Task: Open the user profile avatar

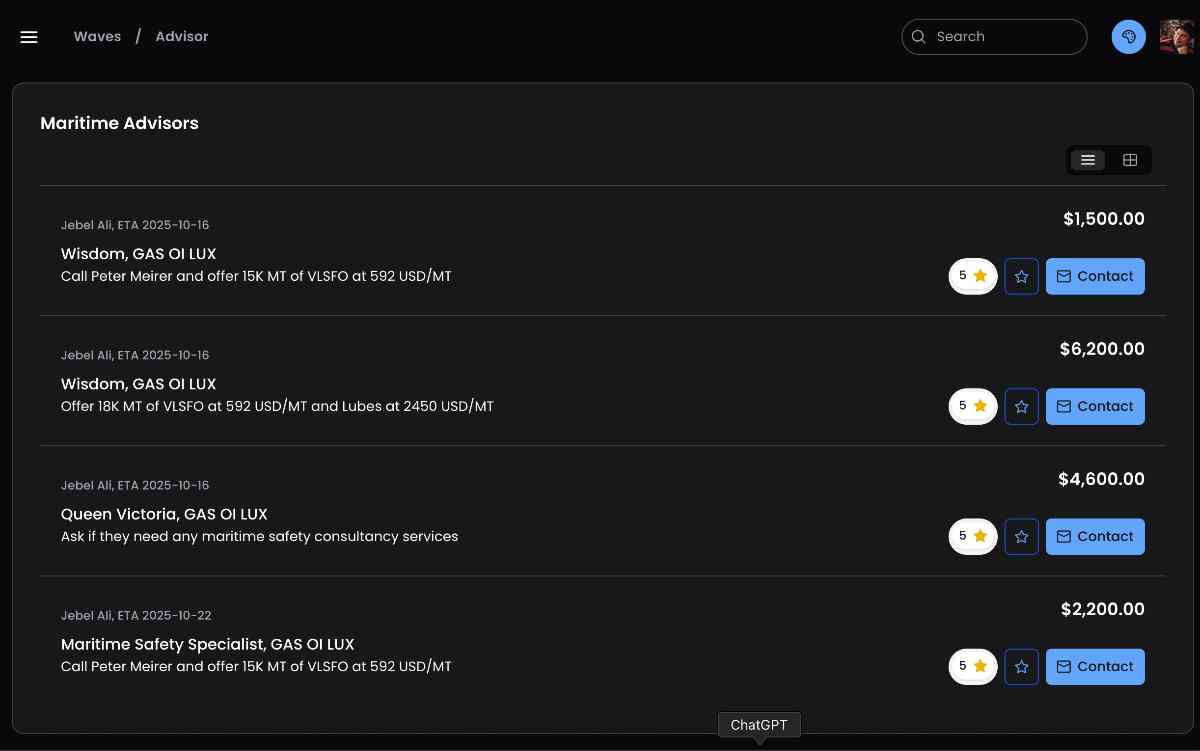Action: pyautogui.click(x=1176, y=37)
